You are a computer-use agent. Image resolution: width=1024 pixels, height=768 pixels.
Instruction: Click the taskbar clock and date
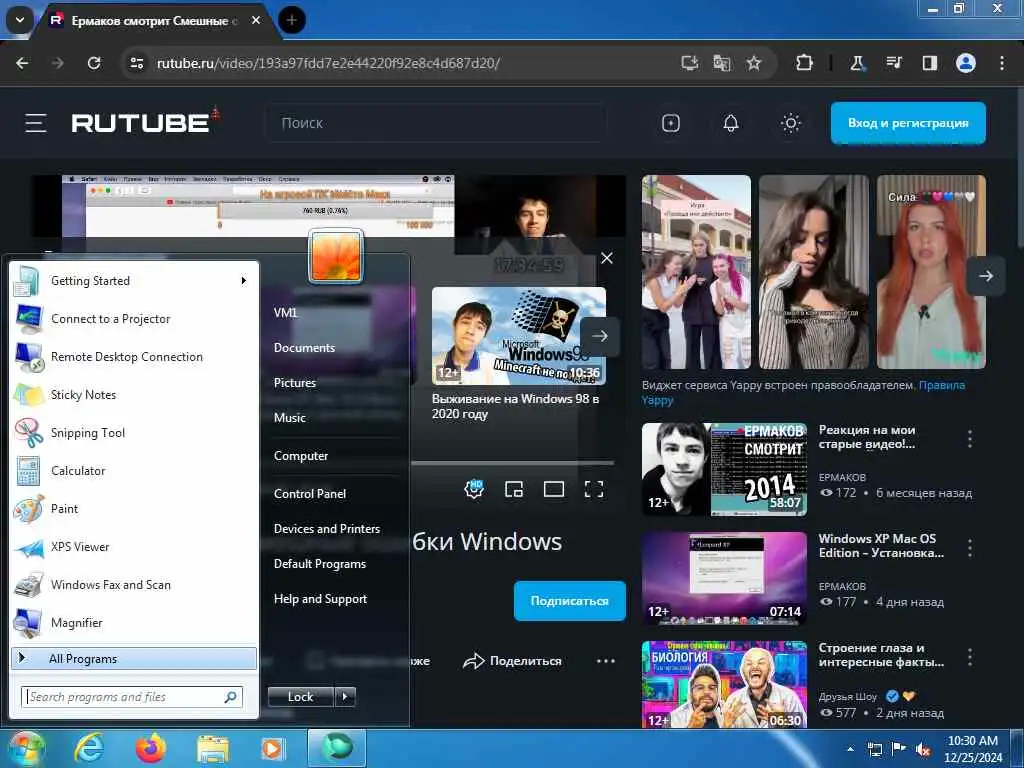click(972, 749)
